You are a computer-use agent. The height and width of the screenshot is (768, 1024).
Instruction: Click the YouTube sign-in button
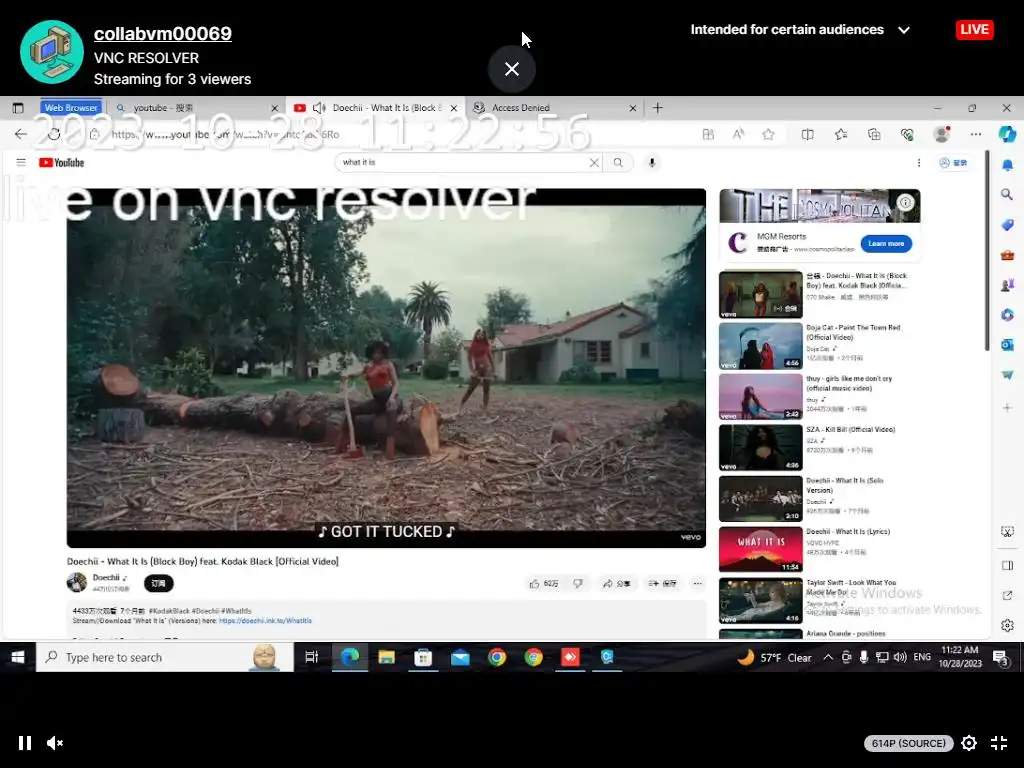(953, 163)
